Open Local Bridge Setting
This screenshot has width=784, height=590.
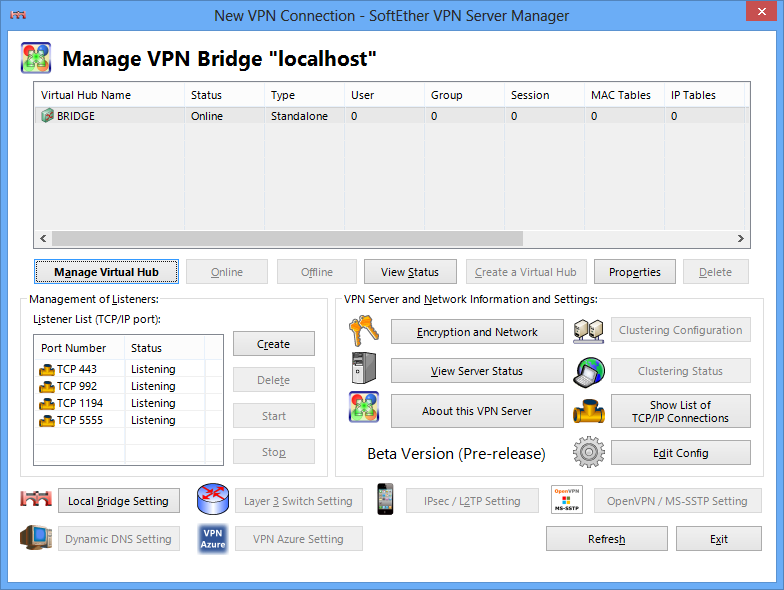pos(118,500)
